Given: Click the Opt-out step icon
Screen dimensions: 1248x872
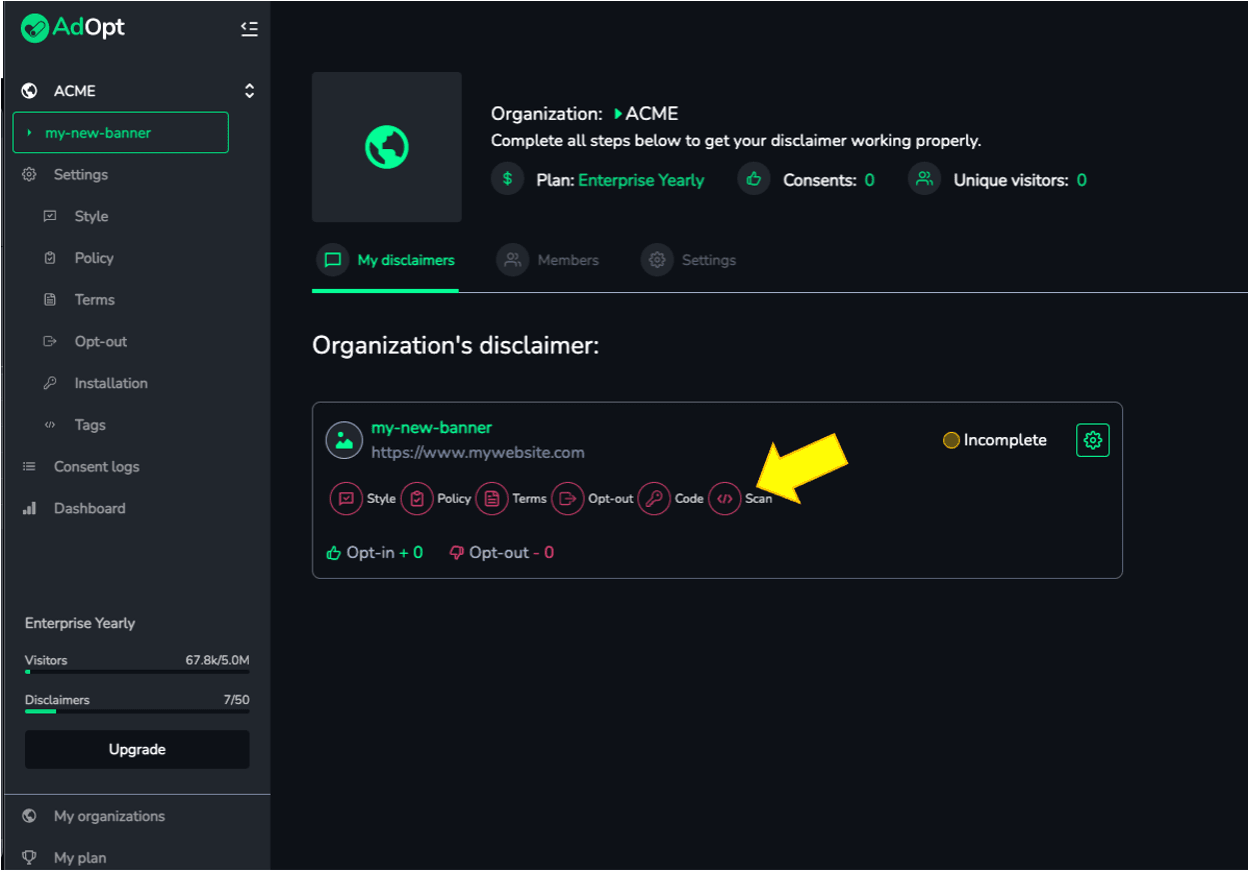Looking at the screenshot, I should point(568,498).
